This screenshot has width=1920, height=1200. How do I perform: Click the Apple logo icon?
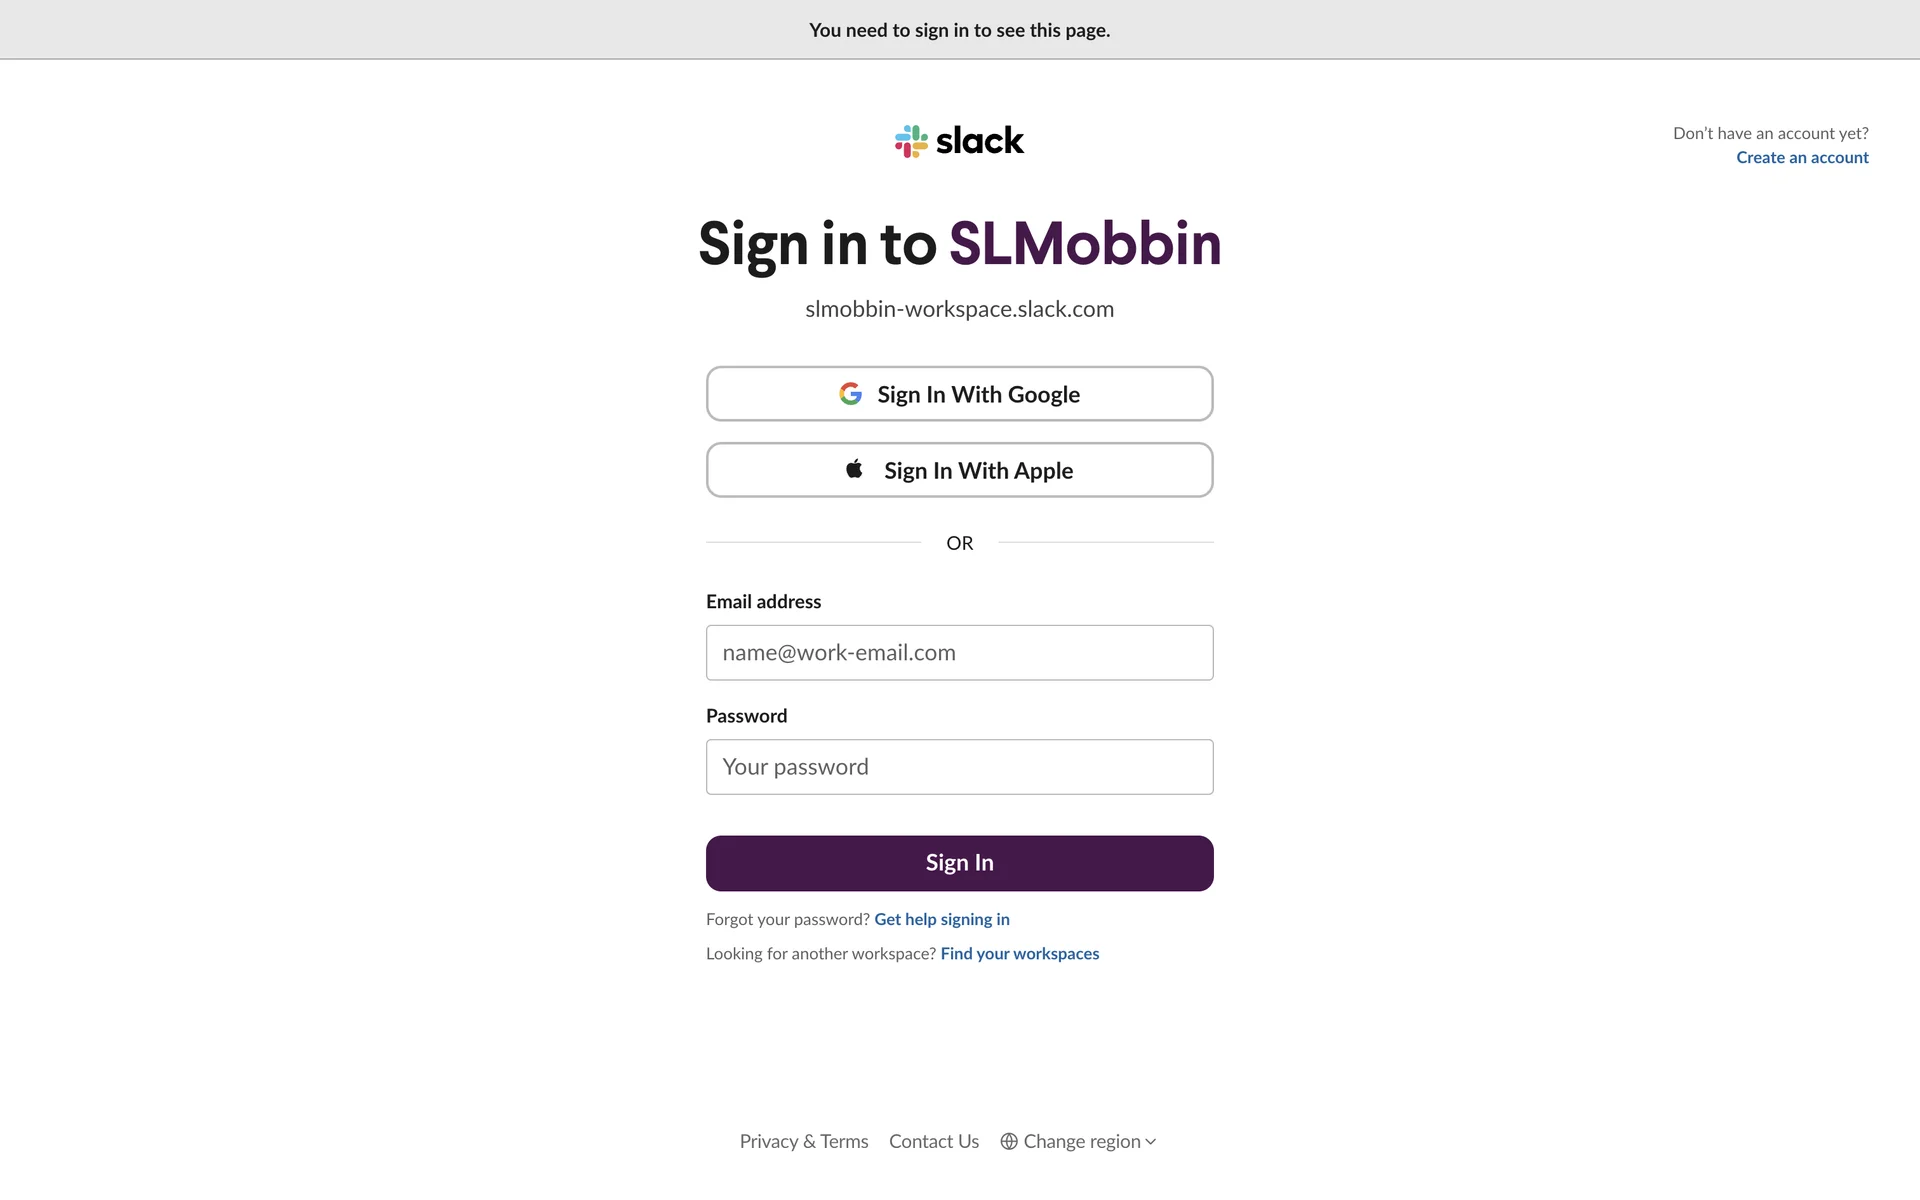pyautogui.click(x=854, y=469)
